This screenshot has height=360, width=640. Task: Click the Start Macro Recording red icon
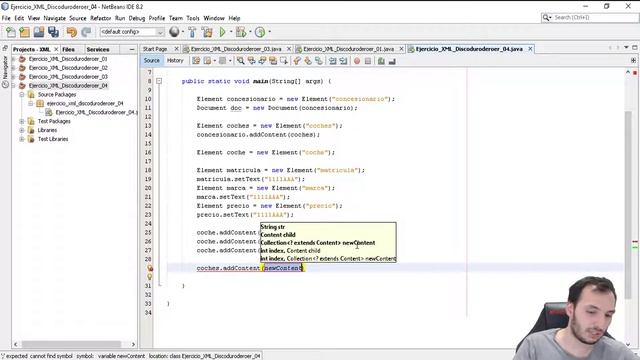tap(357, 61)
